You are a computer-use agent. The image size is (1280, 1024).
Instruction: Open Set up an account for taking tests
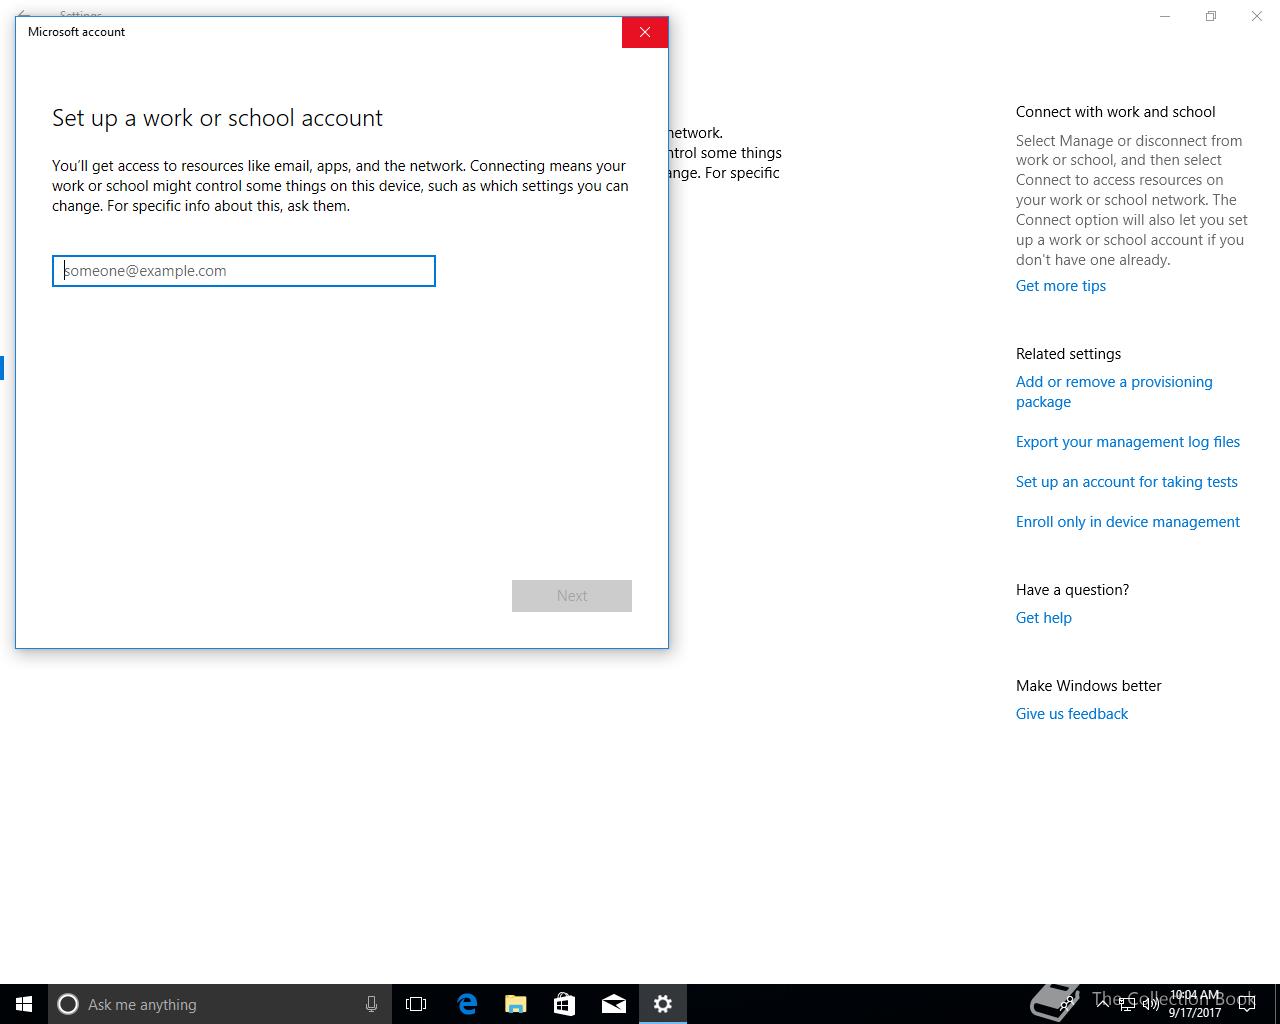pyautogui.click(x=1127, y=482)
